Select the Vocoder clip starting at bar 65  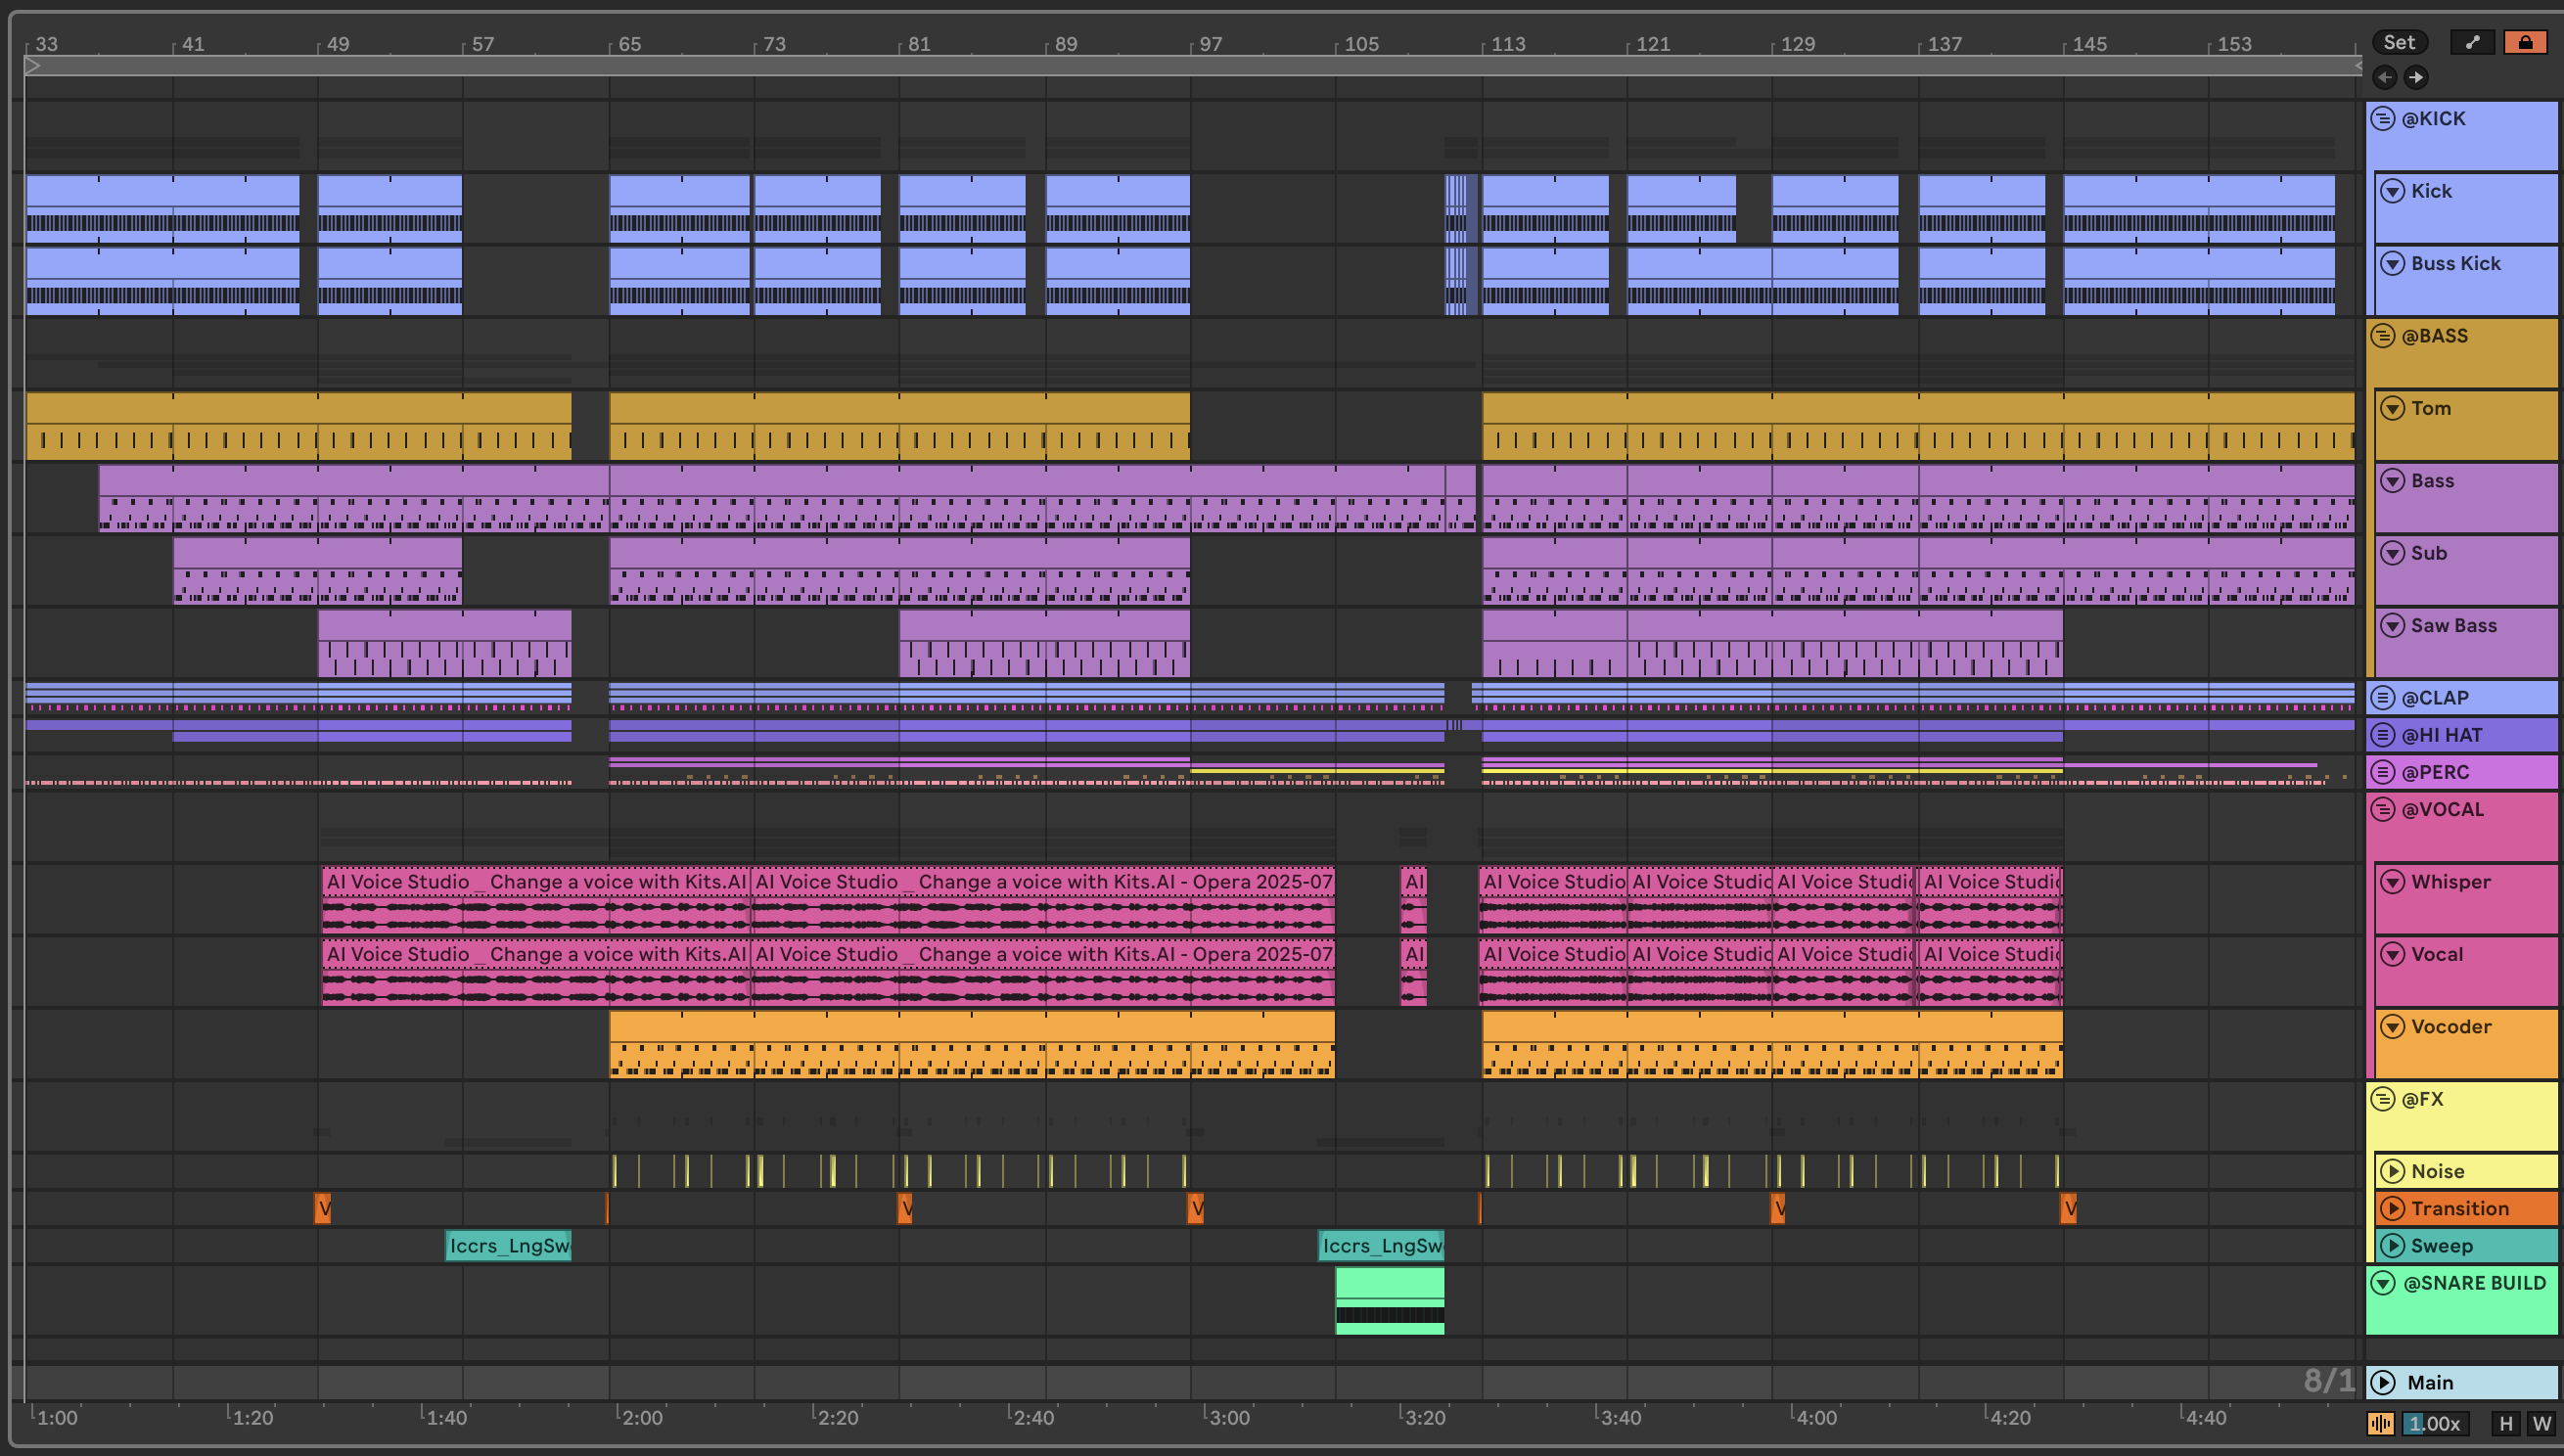pos(972,1045)
